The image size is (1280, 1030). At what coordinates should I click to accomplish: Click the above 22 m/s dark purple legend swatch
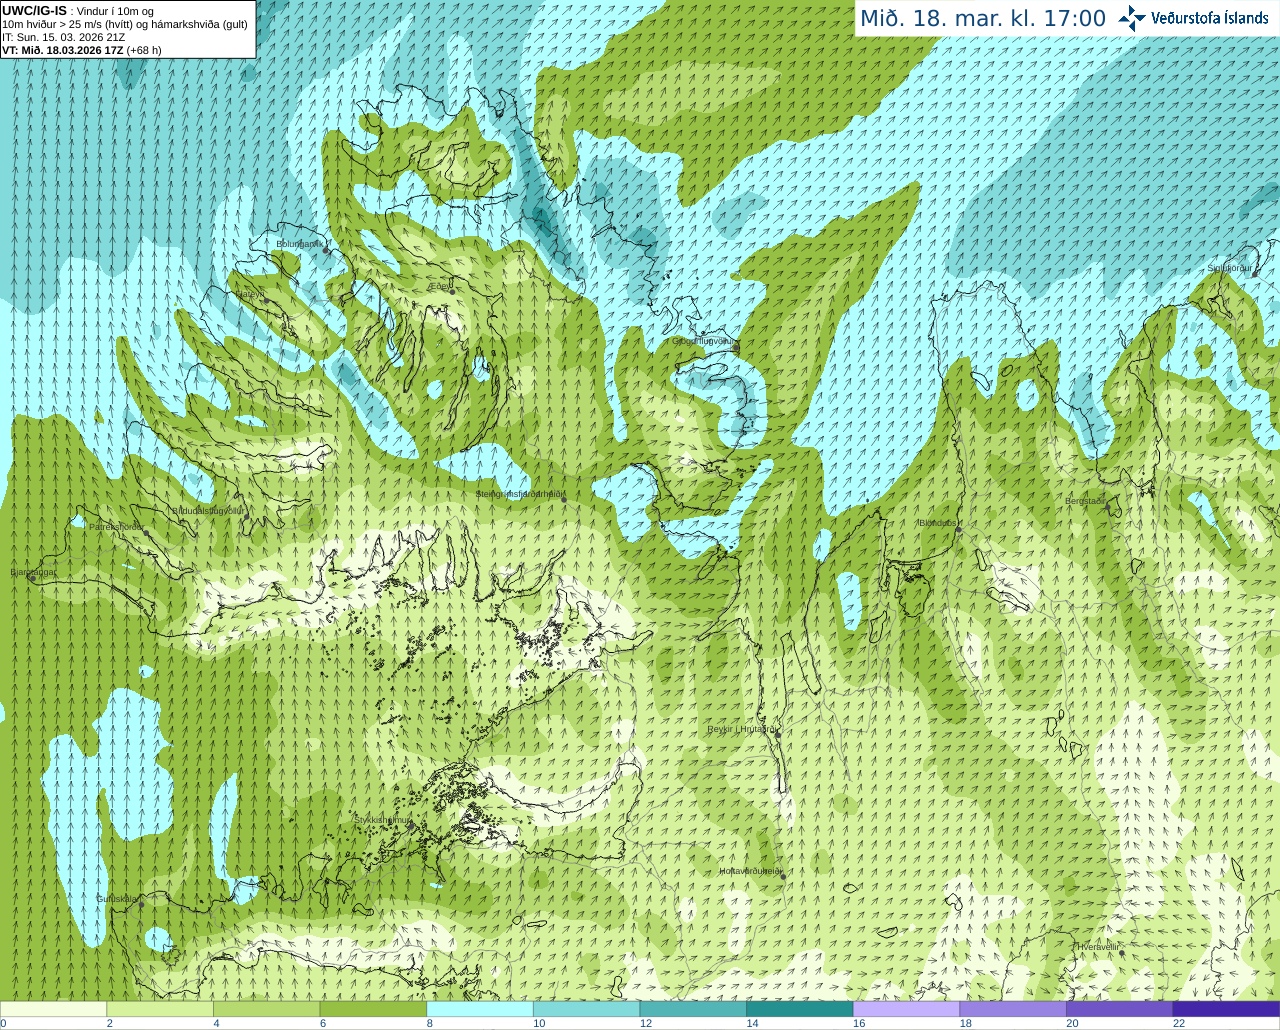1226,1009
